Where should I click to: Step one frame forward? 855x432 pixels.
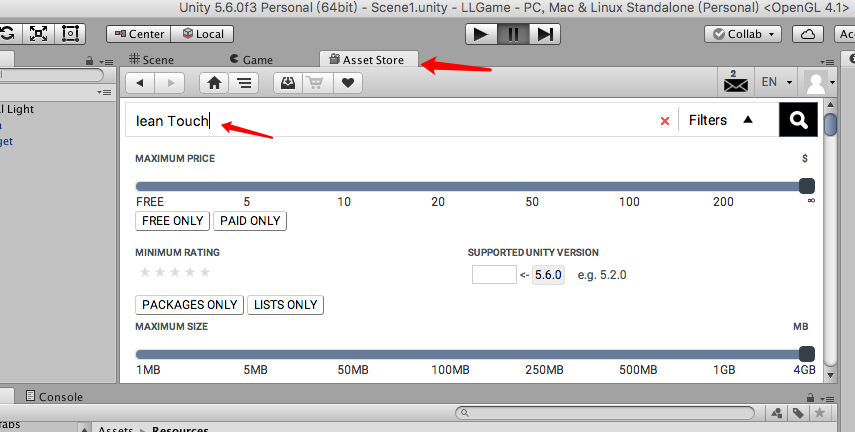pos(545,34)
